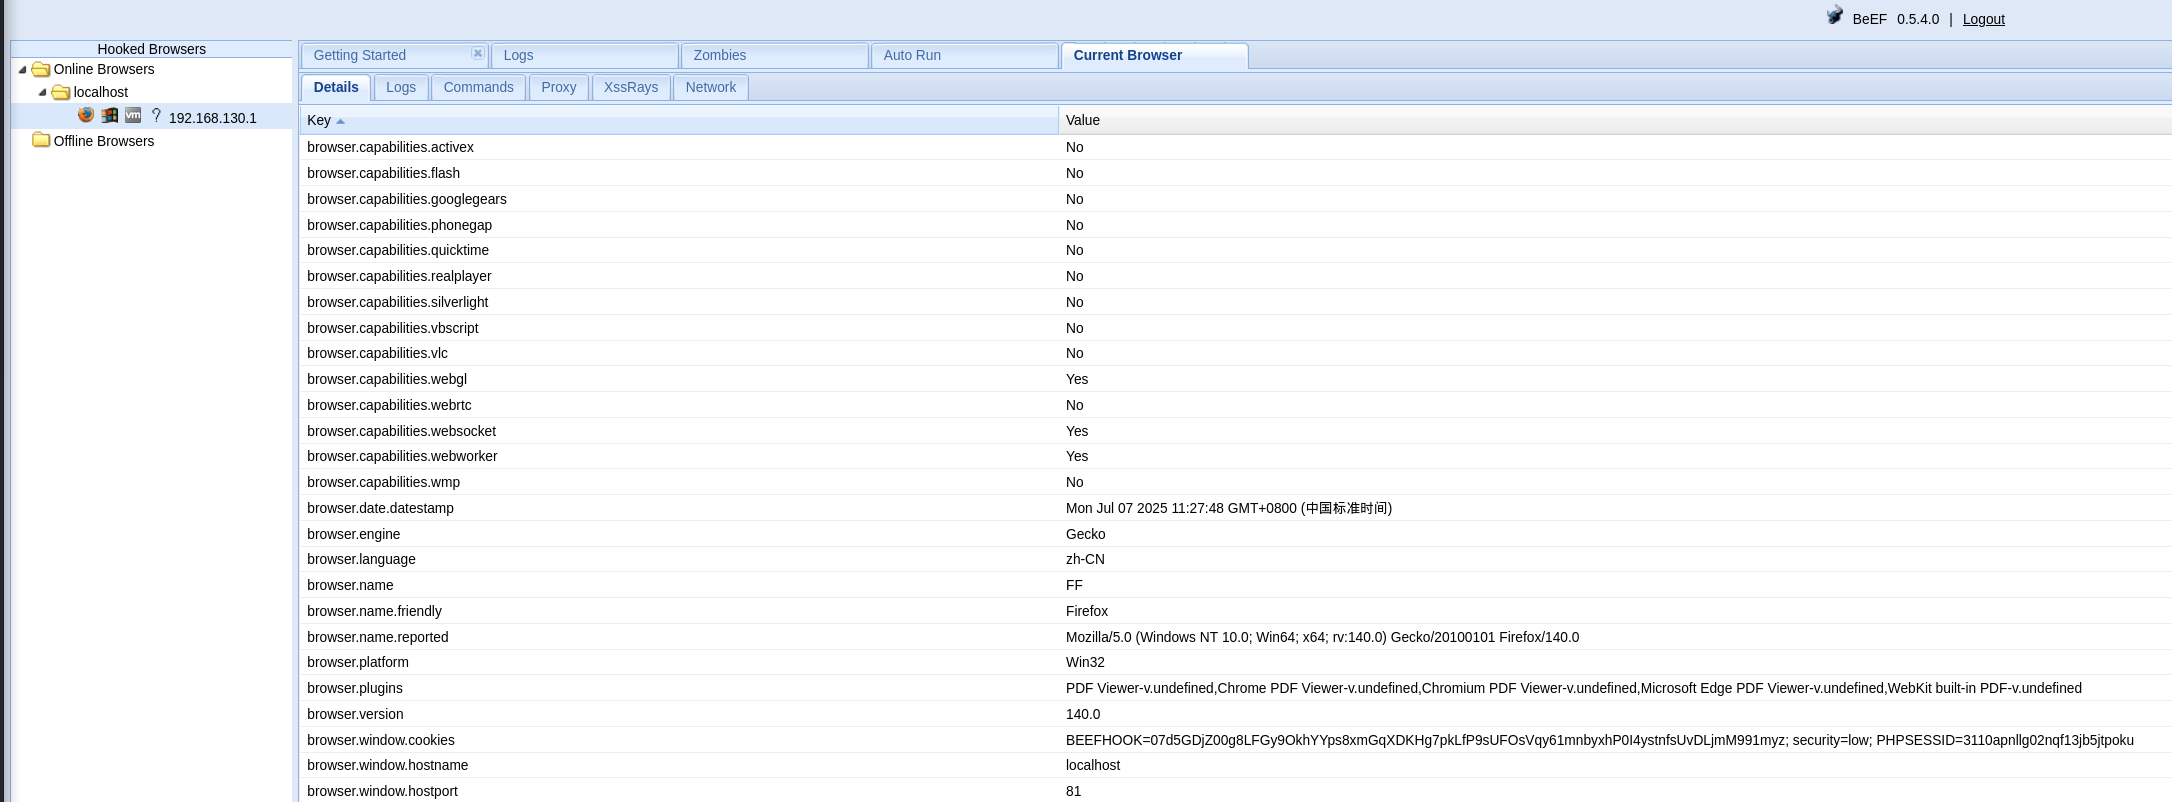This screenshot has width=2172, height=802.
Task: Click the BeEF logo icon
Action: point(1835,16)
